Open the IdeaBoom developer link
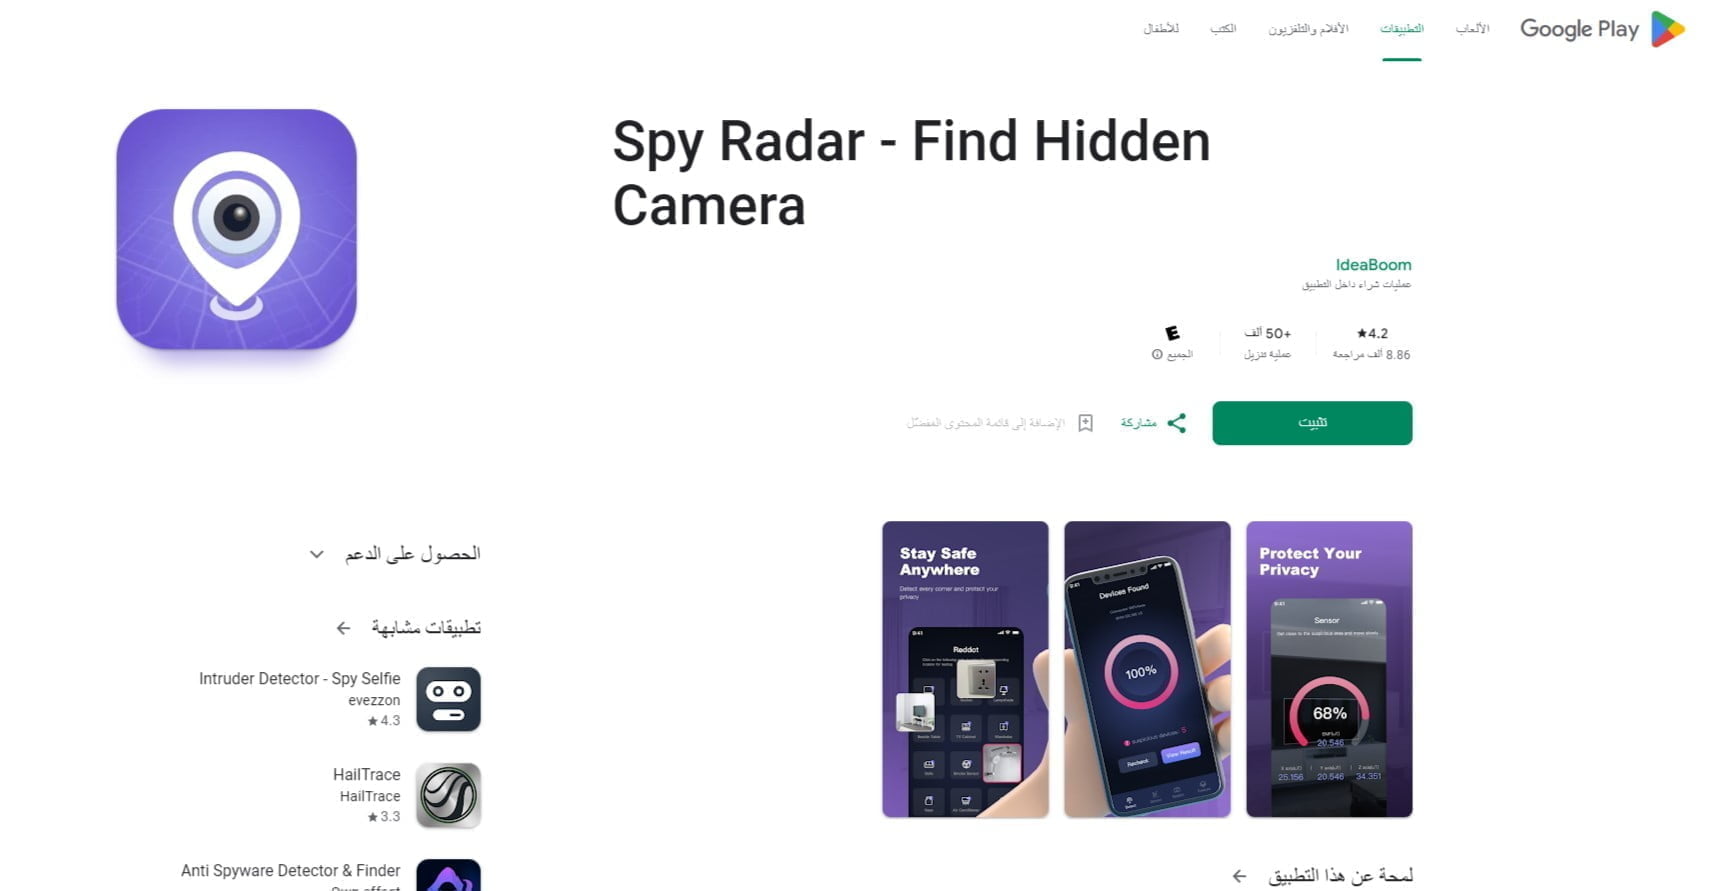 pos(1373,265)
